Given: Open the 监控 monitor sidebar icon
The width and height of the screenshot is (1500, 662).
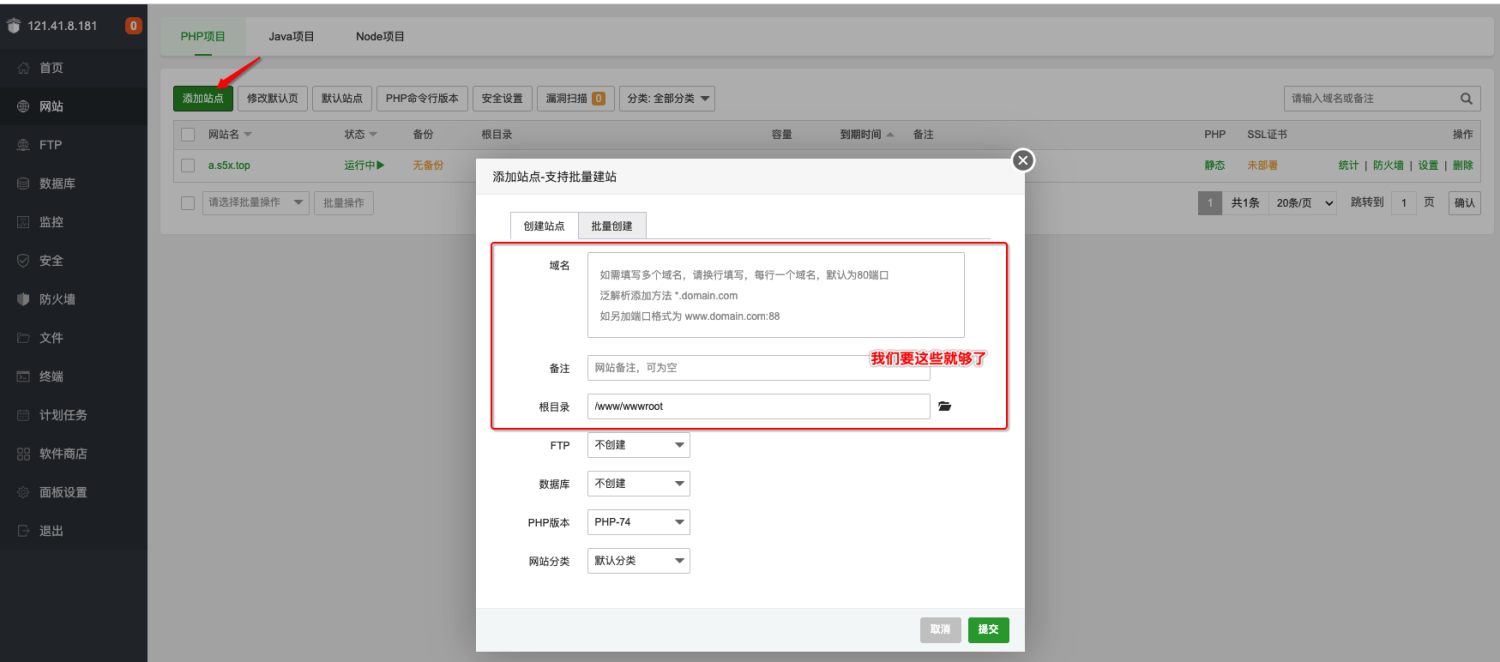Looking at the screenshot, I should (x=23, y=222).
